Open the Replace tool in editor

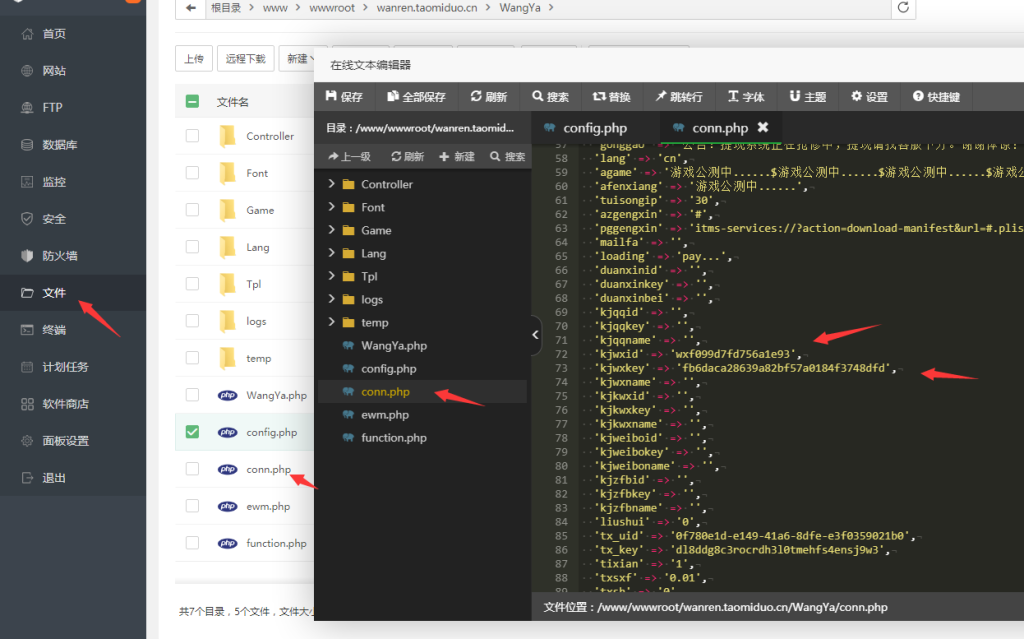[x=612, y=97]
